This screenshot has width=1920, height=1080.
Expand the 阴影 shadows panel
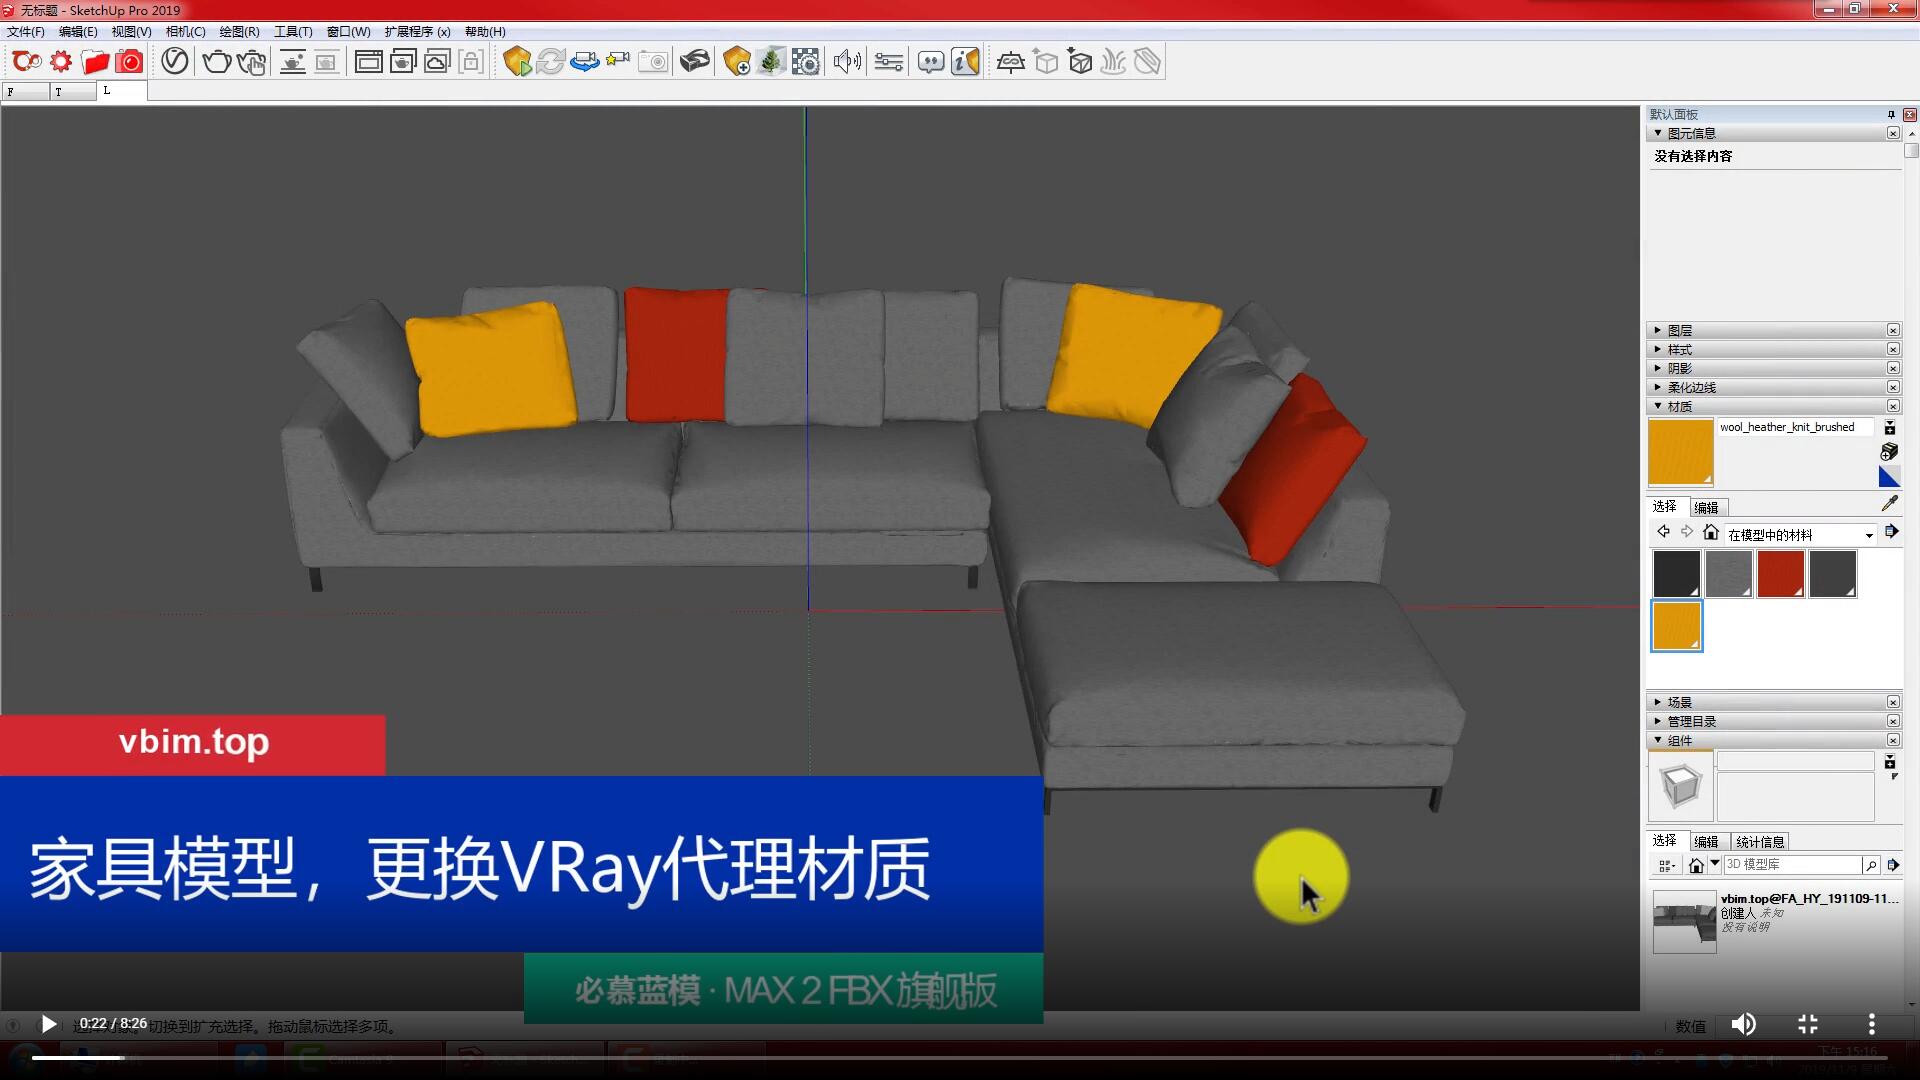click(1680, 368)
